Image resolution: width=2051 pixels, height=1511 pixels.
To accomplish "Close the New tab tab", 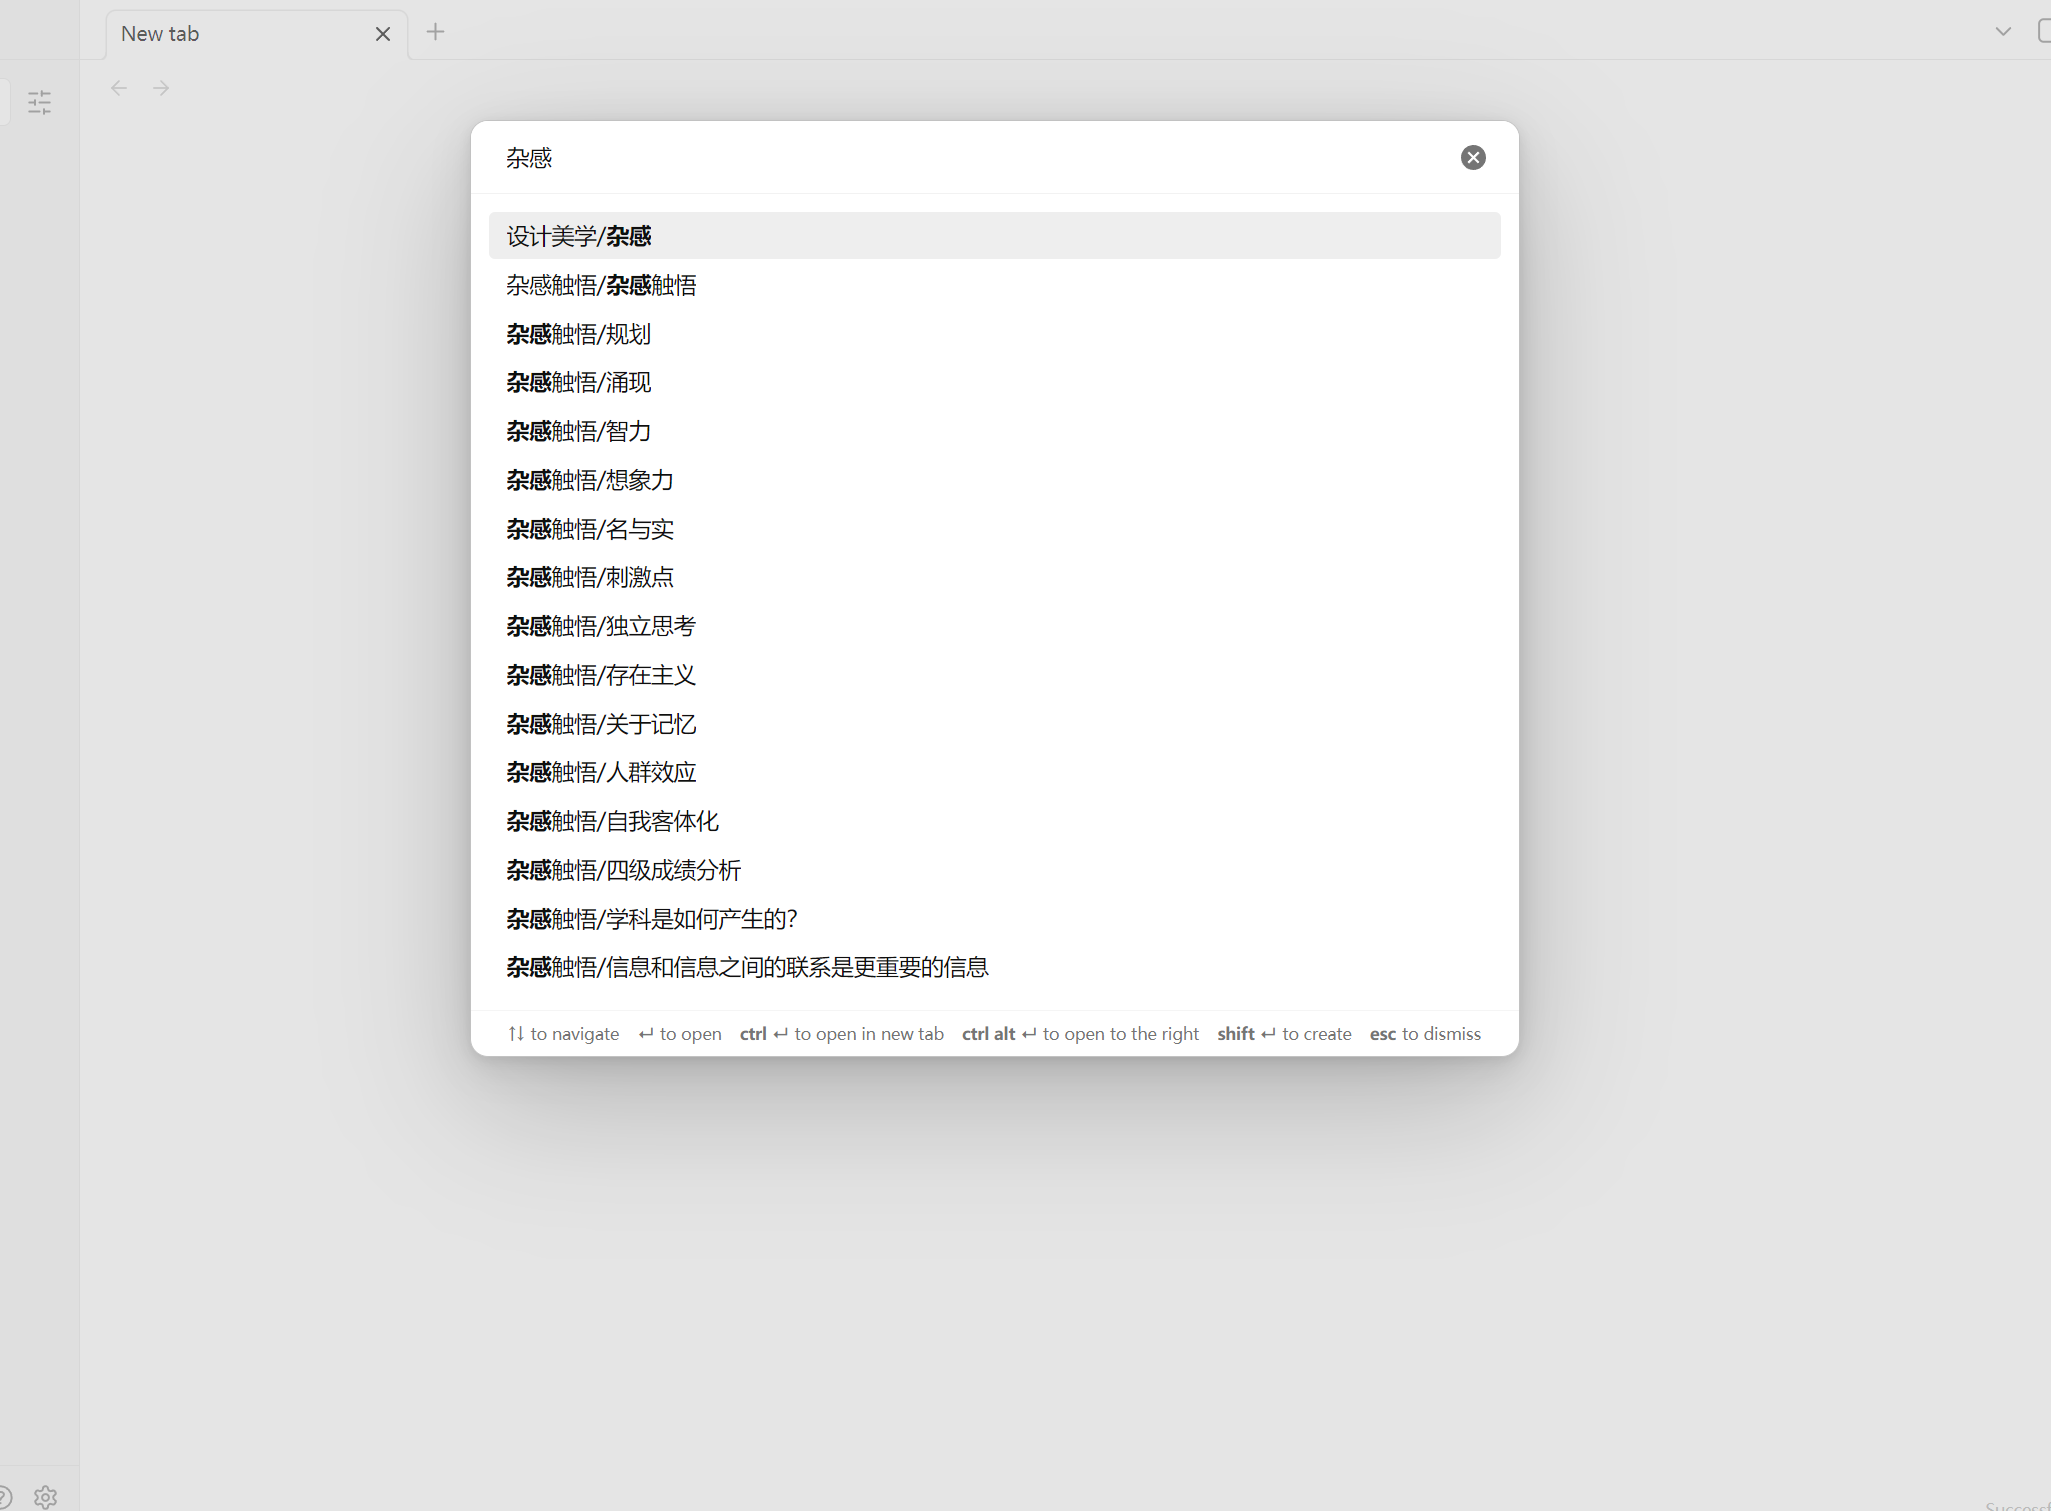I will pyautogui.click(x=382, y=34).
